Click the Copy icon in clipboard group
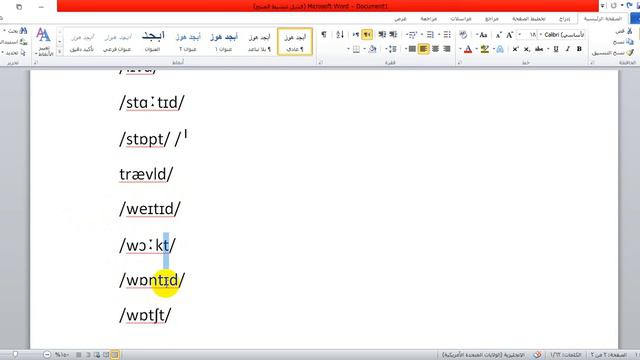This screenshot has width=640, height=360. 630,42
